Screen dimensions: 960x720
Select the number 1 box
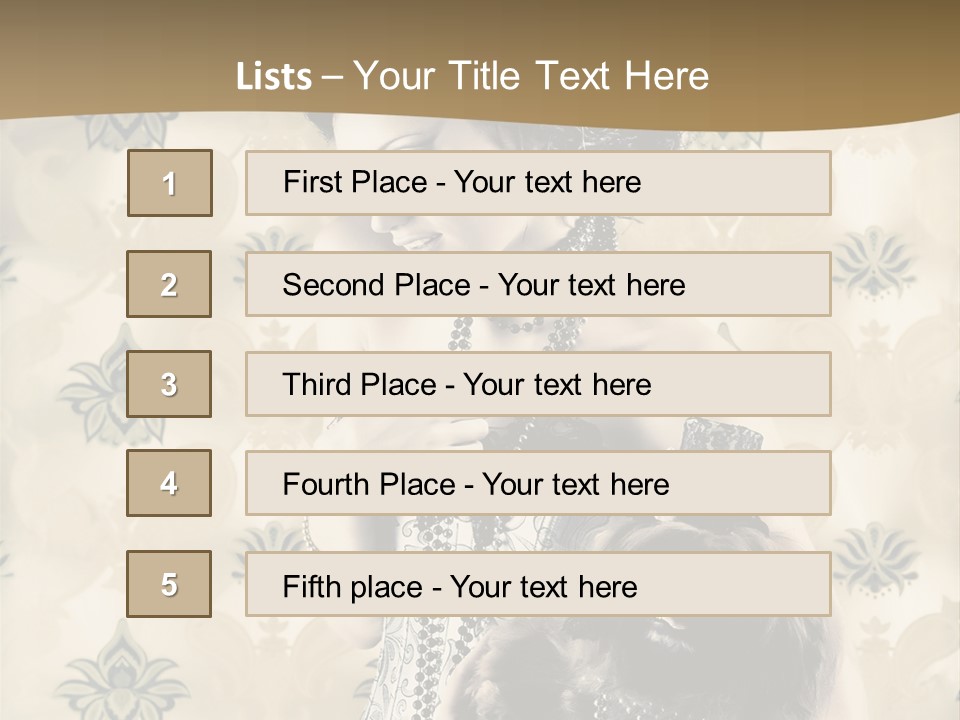click(x=170, y=183)
